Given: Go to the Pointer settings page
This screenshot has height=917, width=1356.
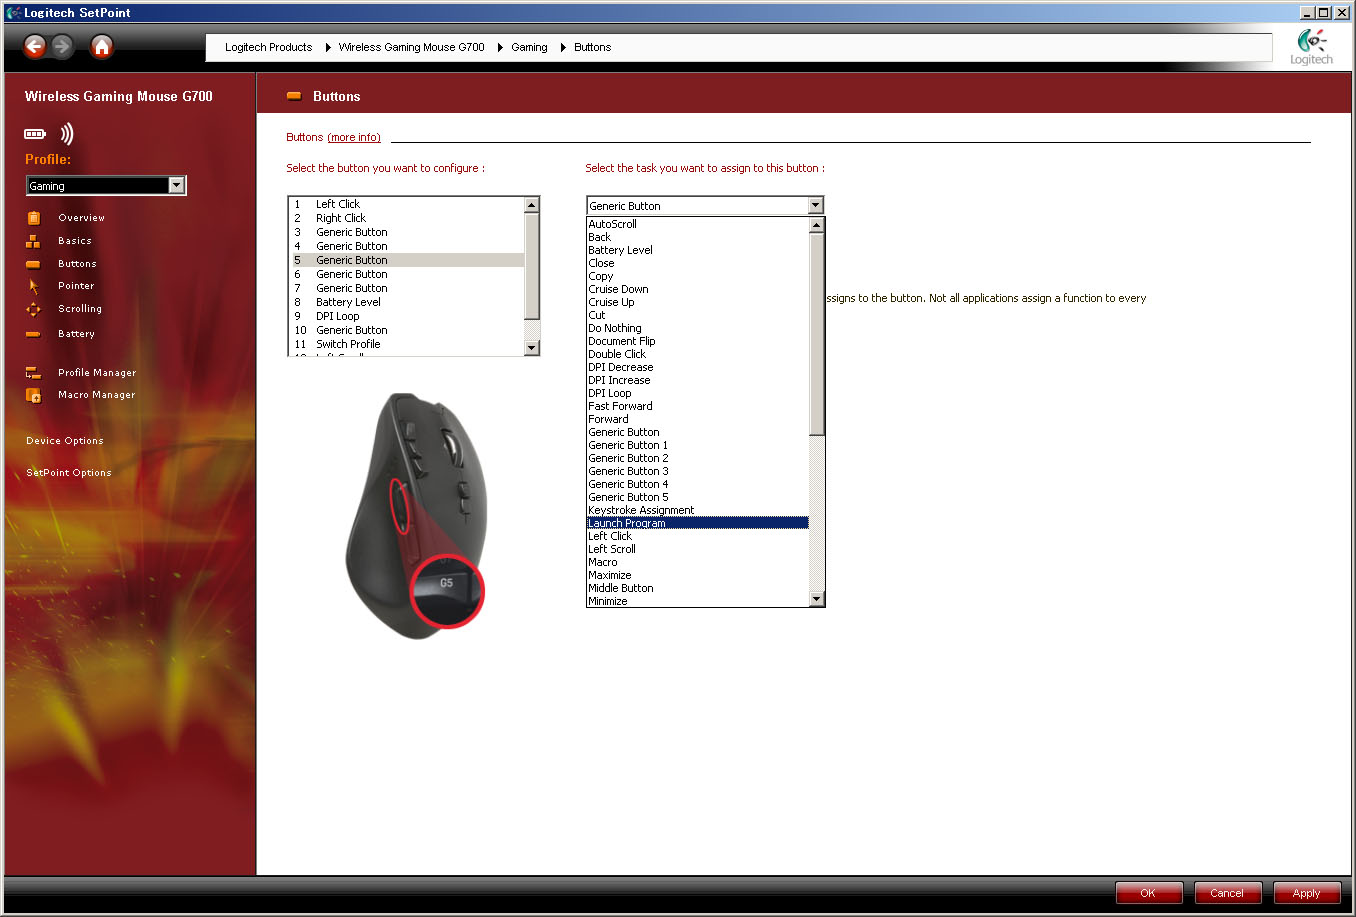Looking at the screenshot, I should tap(76, 286).
